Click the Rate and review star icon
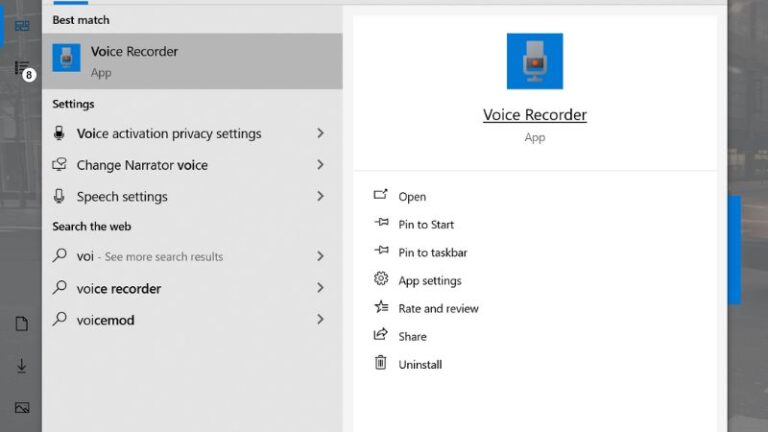The height and width of the screenshot is (432, 768). tap(380, 308)
